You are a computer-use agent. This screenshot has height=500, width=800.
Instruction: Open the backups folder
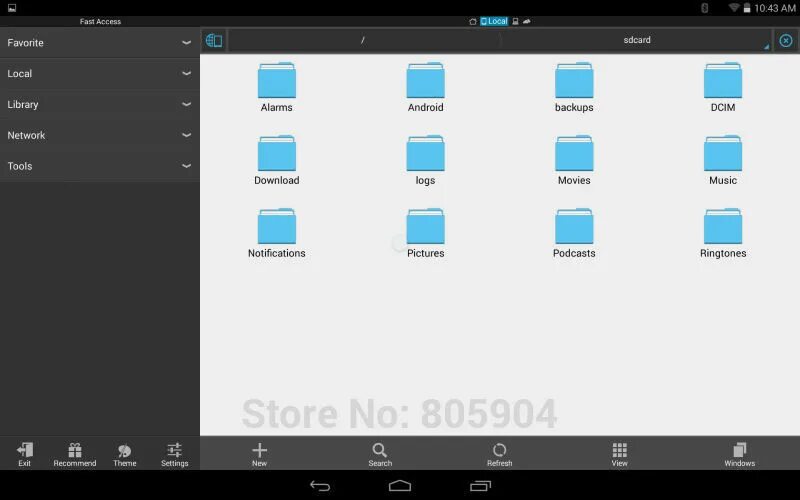coord(574,87)
